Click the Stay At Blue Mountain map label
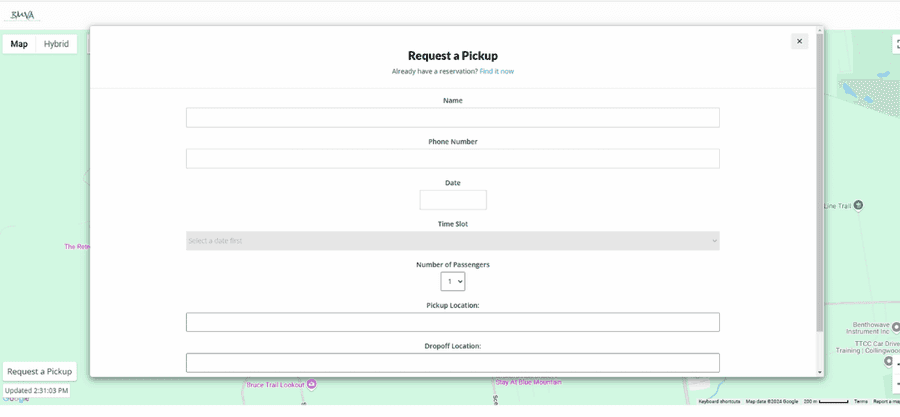This screenshot has height=417, width=900. (528, 382)
